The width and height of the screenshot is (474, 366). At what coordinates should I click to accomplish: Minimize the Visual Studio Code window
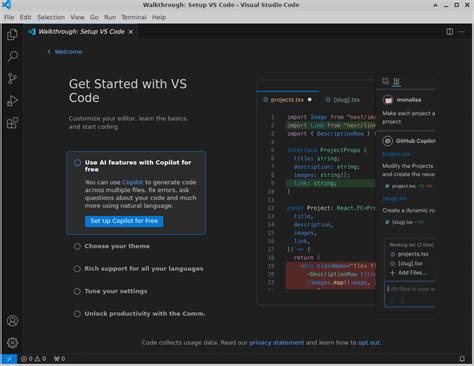click(446, 5)
